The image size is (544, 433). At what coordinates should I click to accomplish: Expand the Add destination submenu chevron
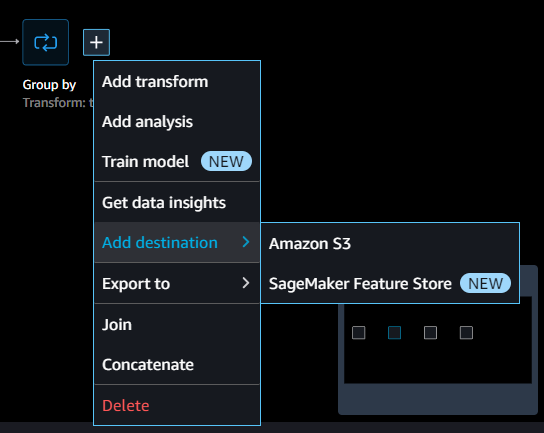pyautogui.click(x=246, y=242)
